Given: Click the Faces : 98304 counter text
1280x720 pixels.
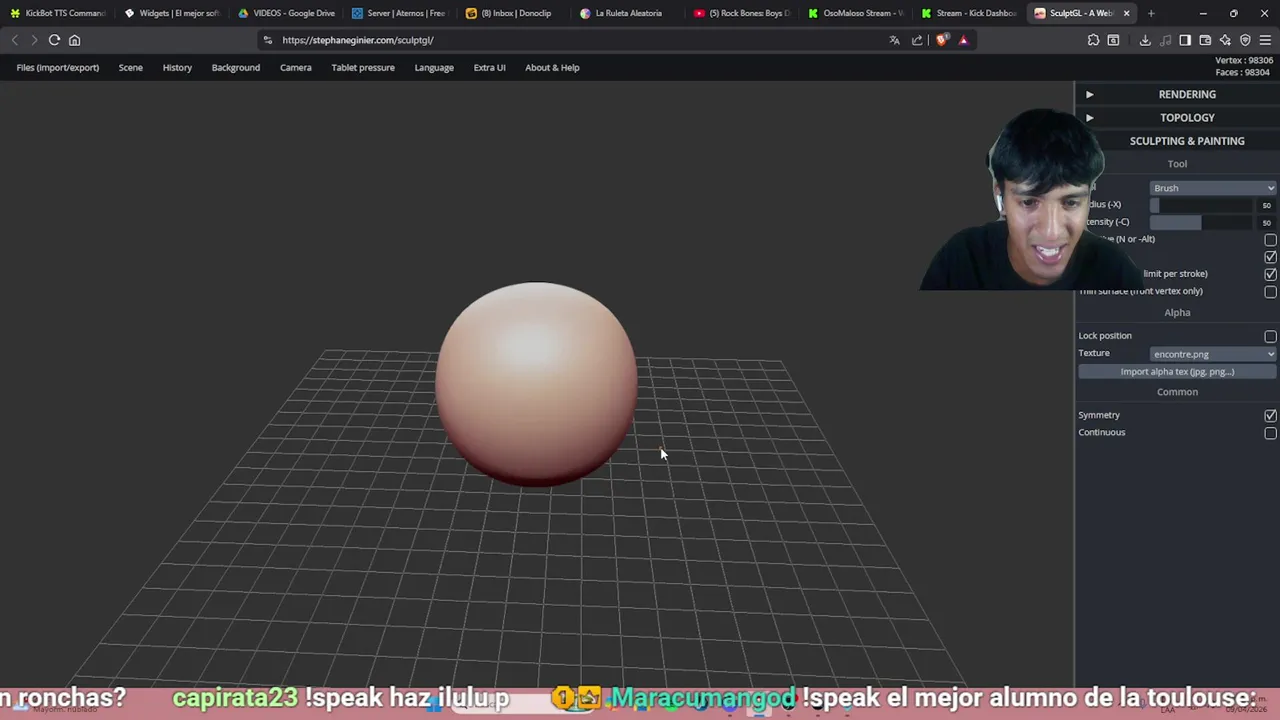Looking at the screenshot, I should click(x=1243, y=73).
